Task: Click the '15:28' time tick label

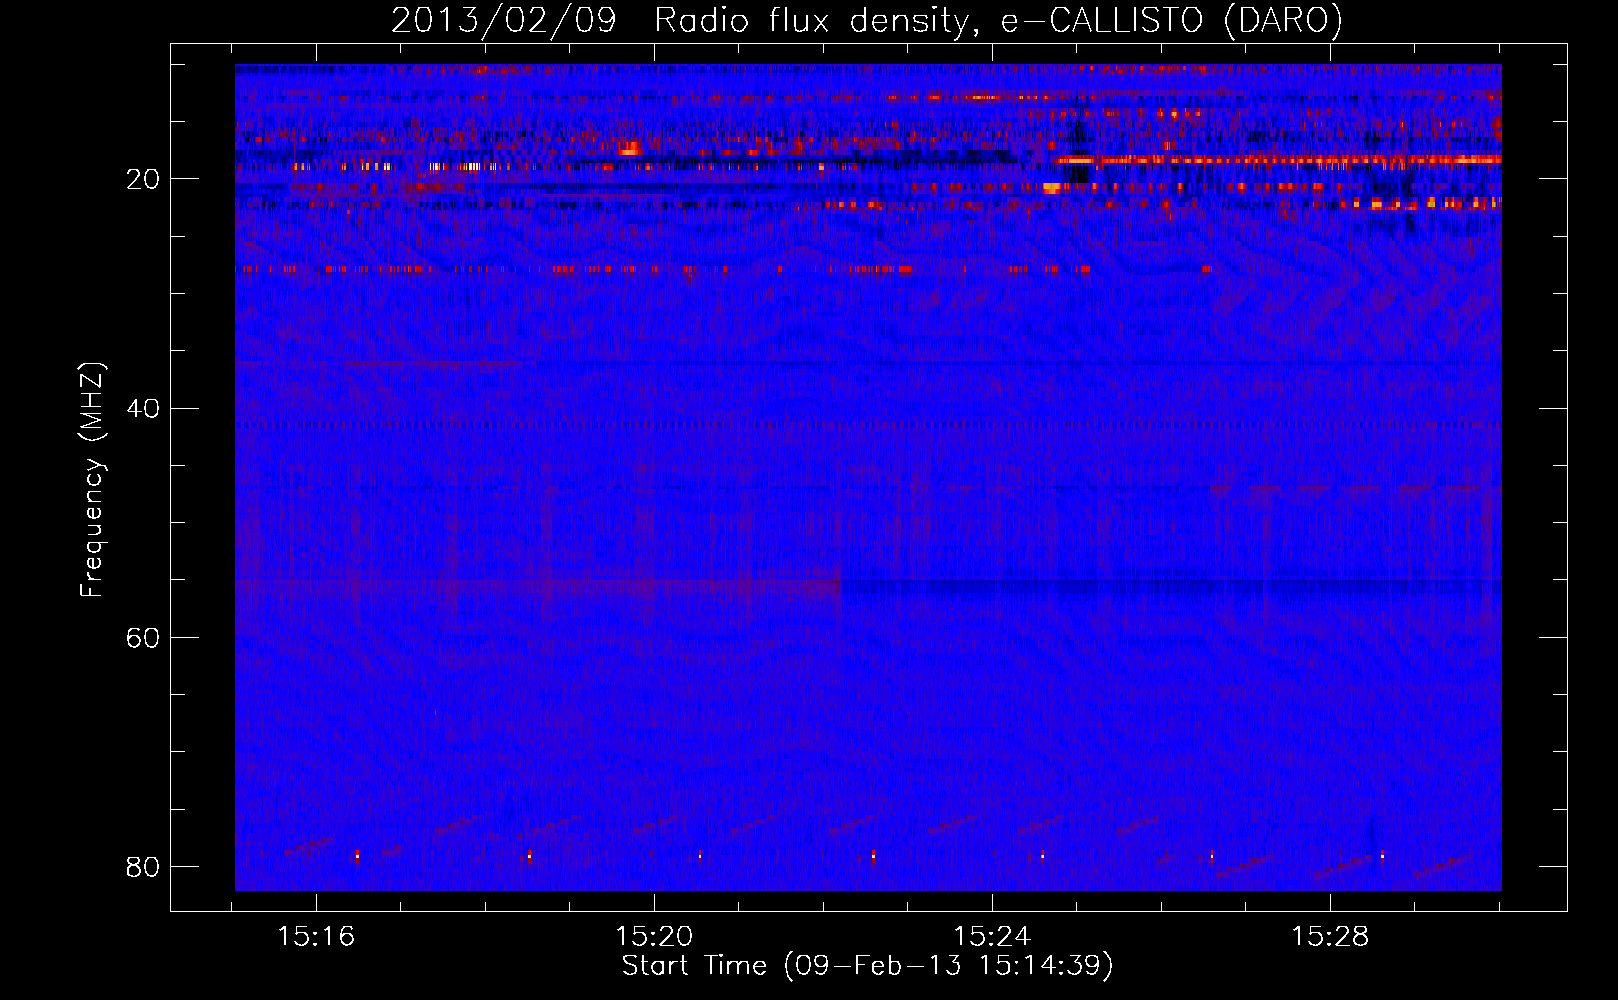Action: coord(1330,937)
